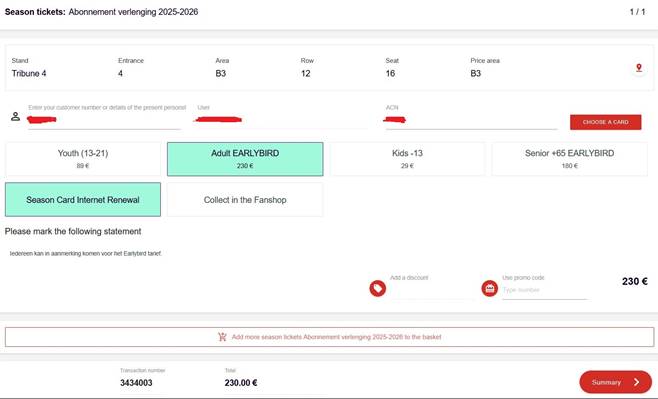
Task: Click the Abonnement verlenging 2025-2026 title
Action: tap(133, 12)
